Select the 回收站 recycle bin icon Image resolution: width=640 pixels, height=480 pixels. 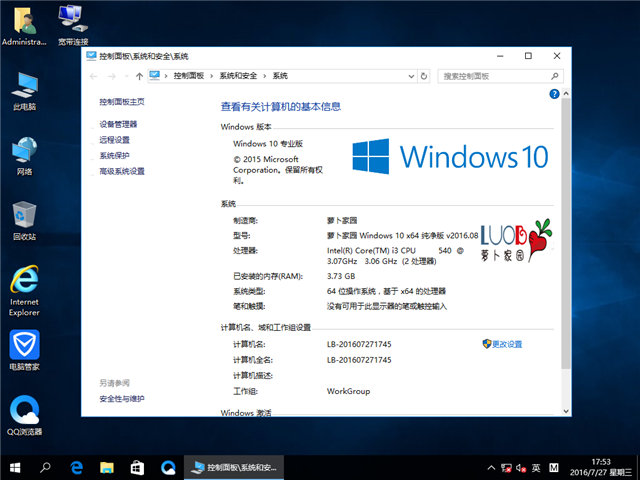coord(24,221)
